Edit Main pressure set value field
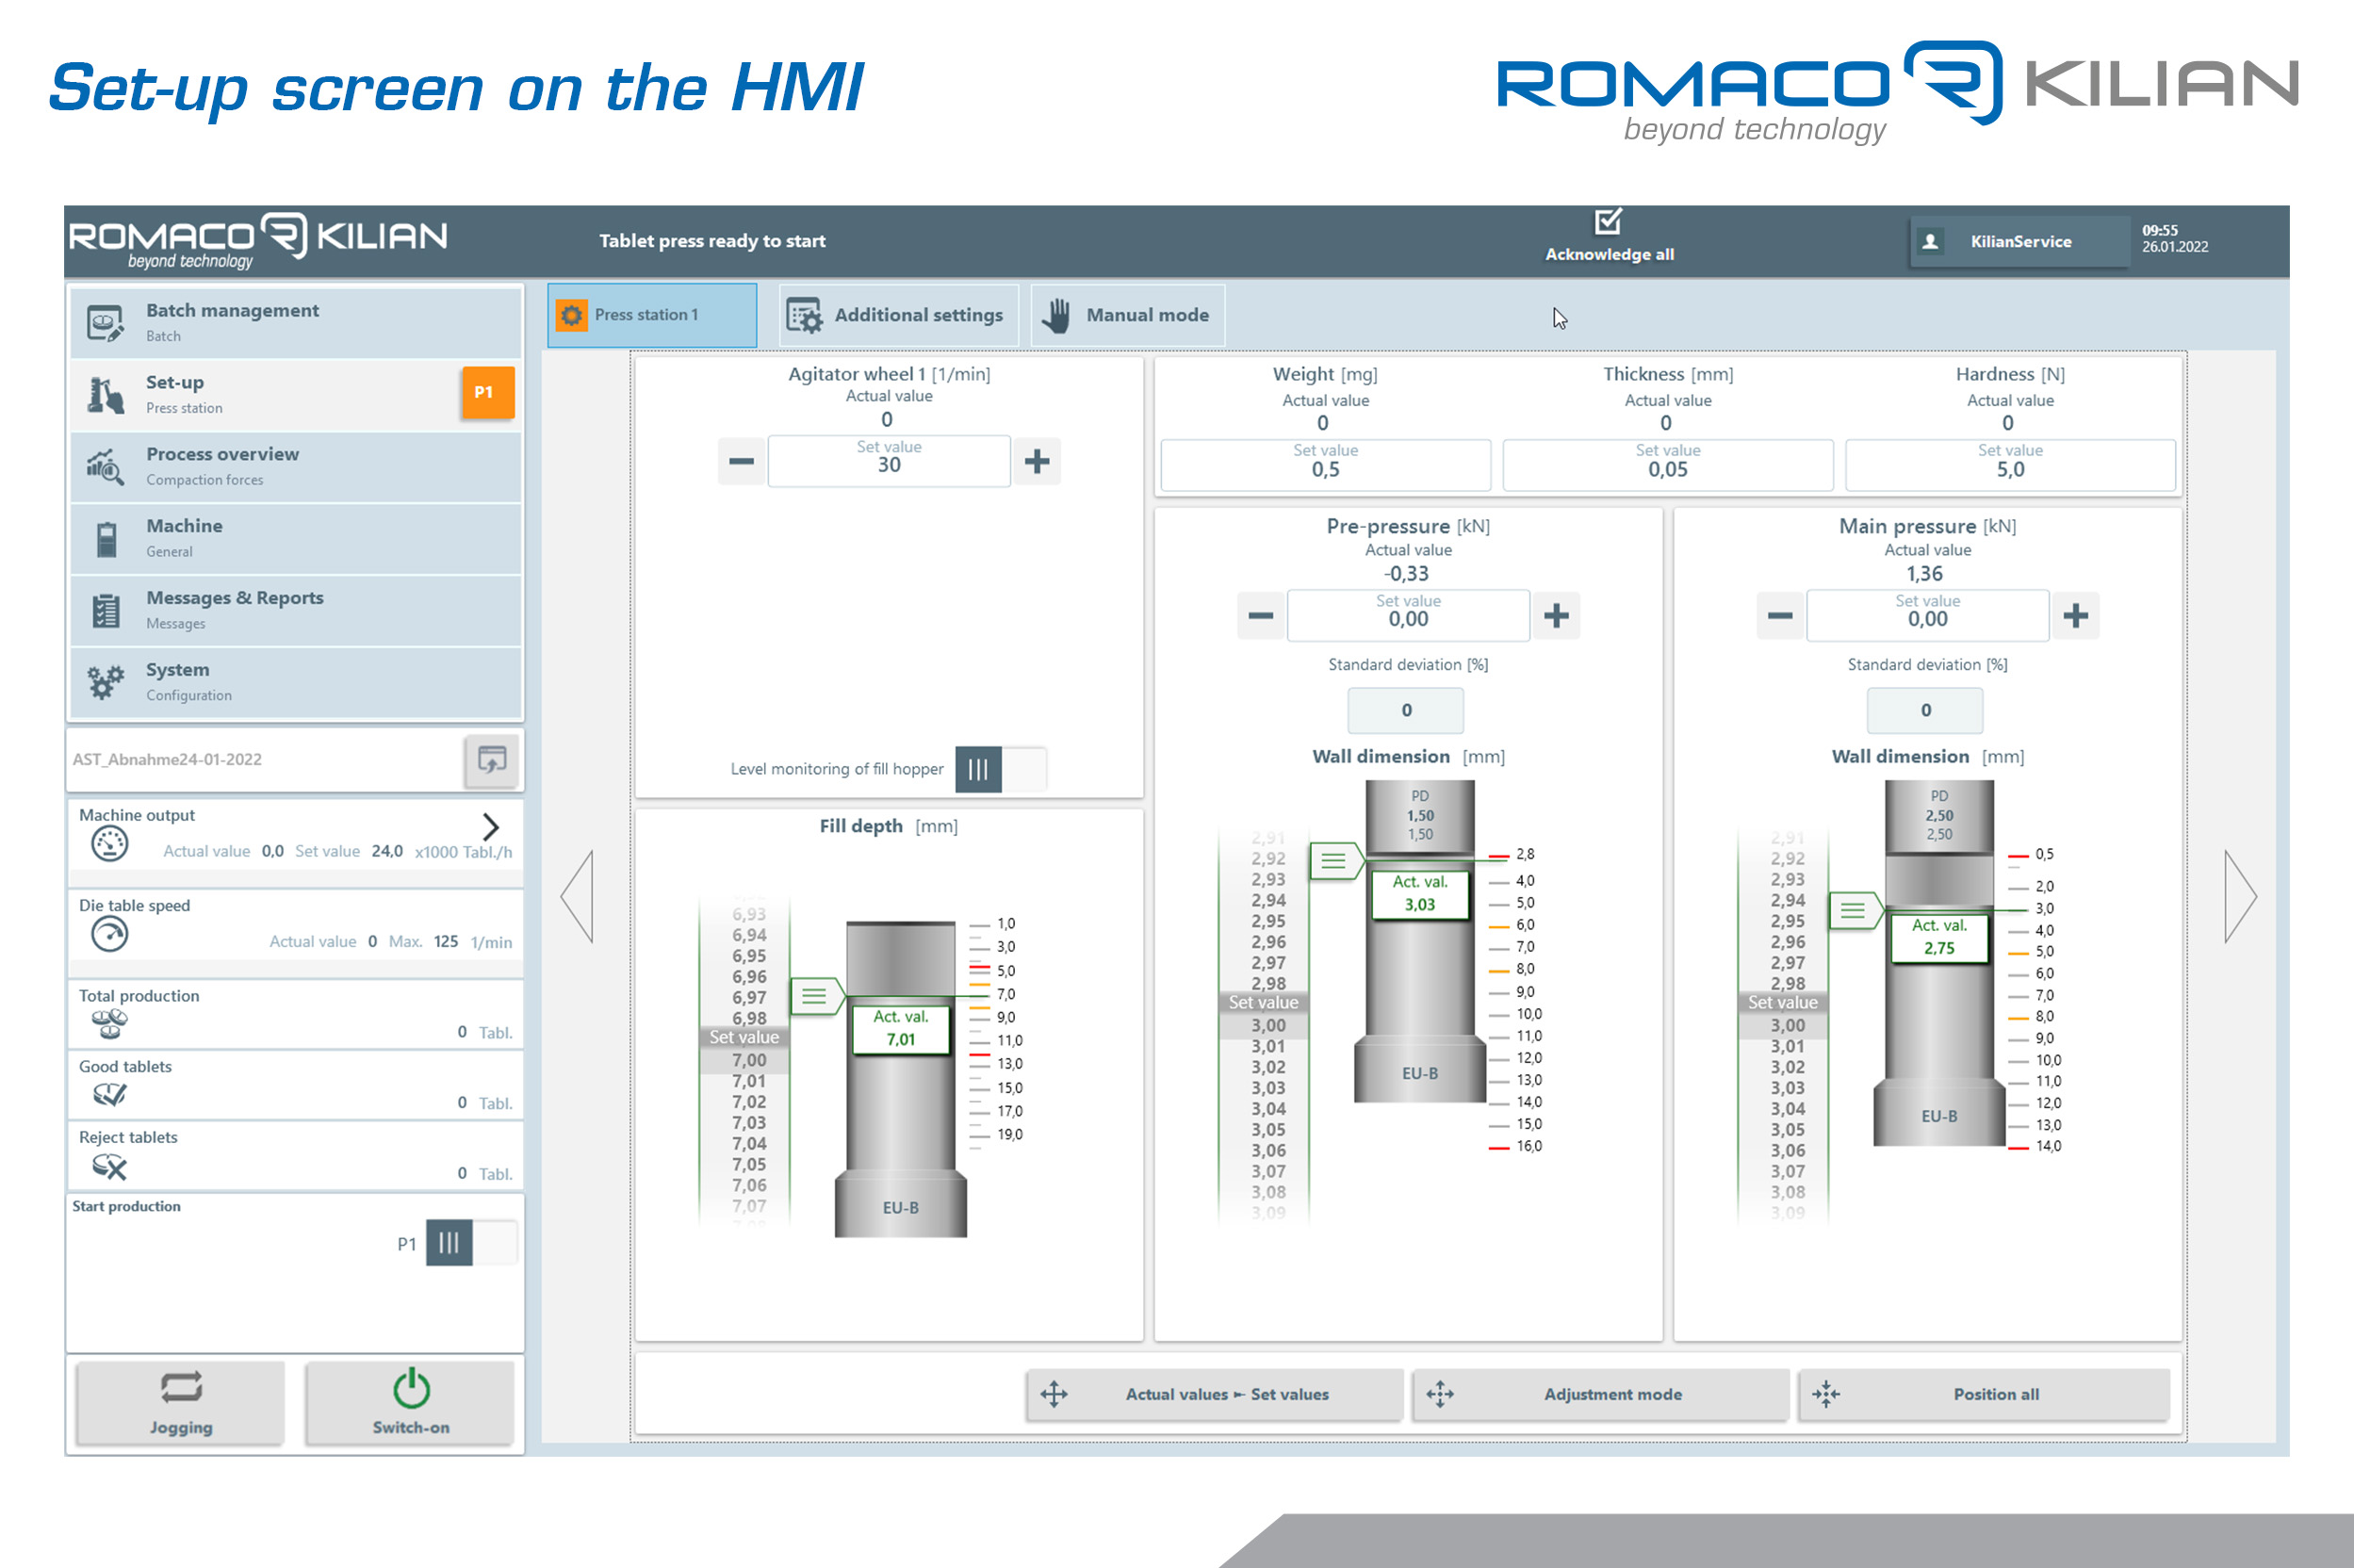2354x1568 pixels. [1927, 615]
